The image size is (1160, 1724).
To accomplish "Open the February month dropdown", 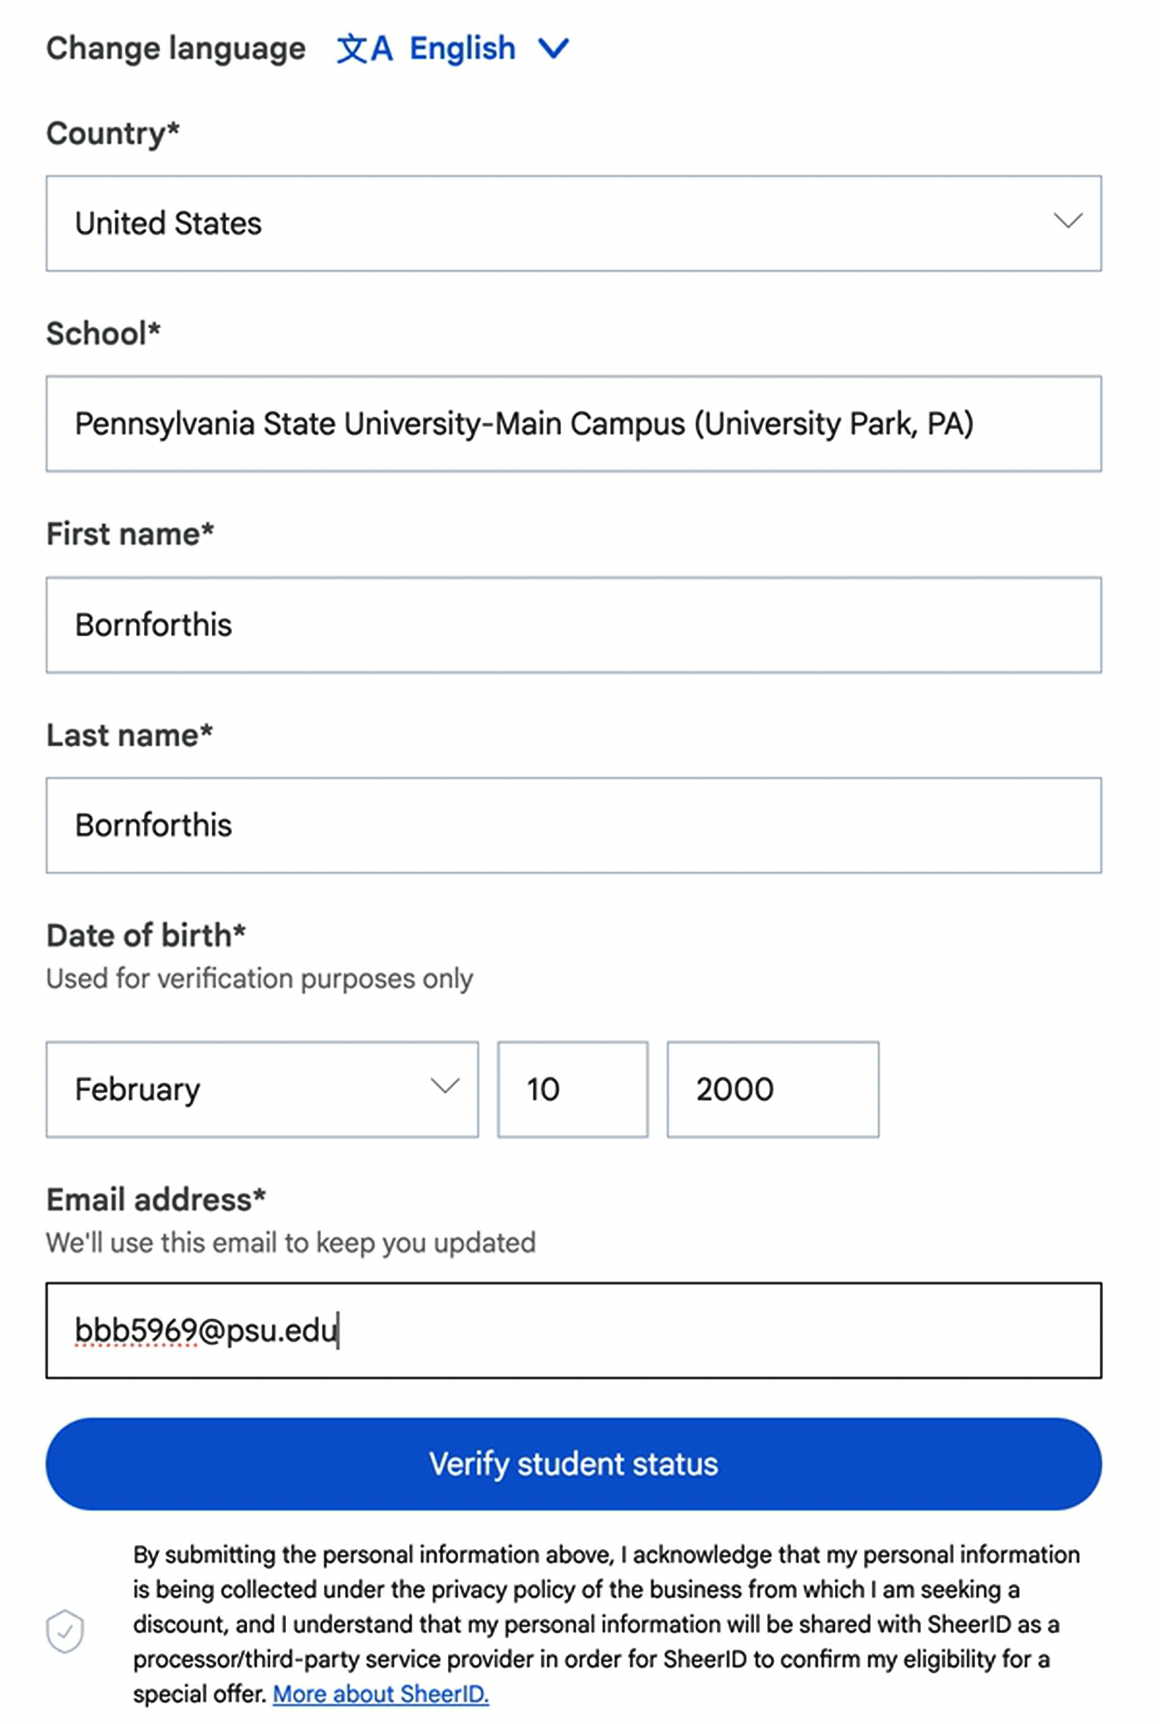I will click(262, 1089).
